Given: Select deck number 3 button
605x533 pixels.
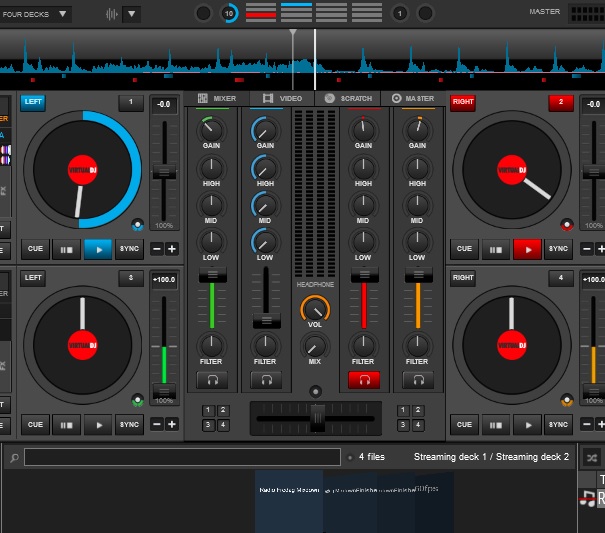Looking at the screenshot, I should (131, 278).
